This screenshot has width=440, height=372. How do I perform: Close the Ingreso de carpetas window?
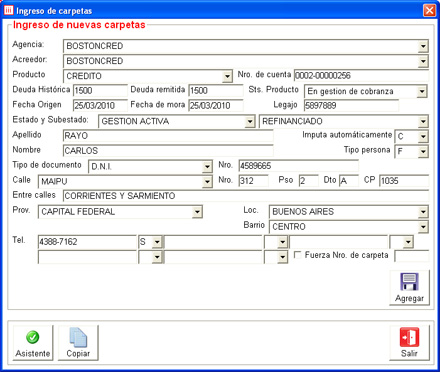pyautogui.click(x=429, y=10)
